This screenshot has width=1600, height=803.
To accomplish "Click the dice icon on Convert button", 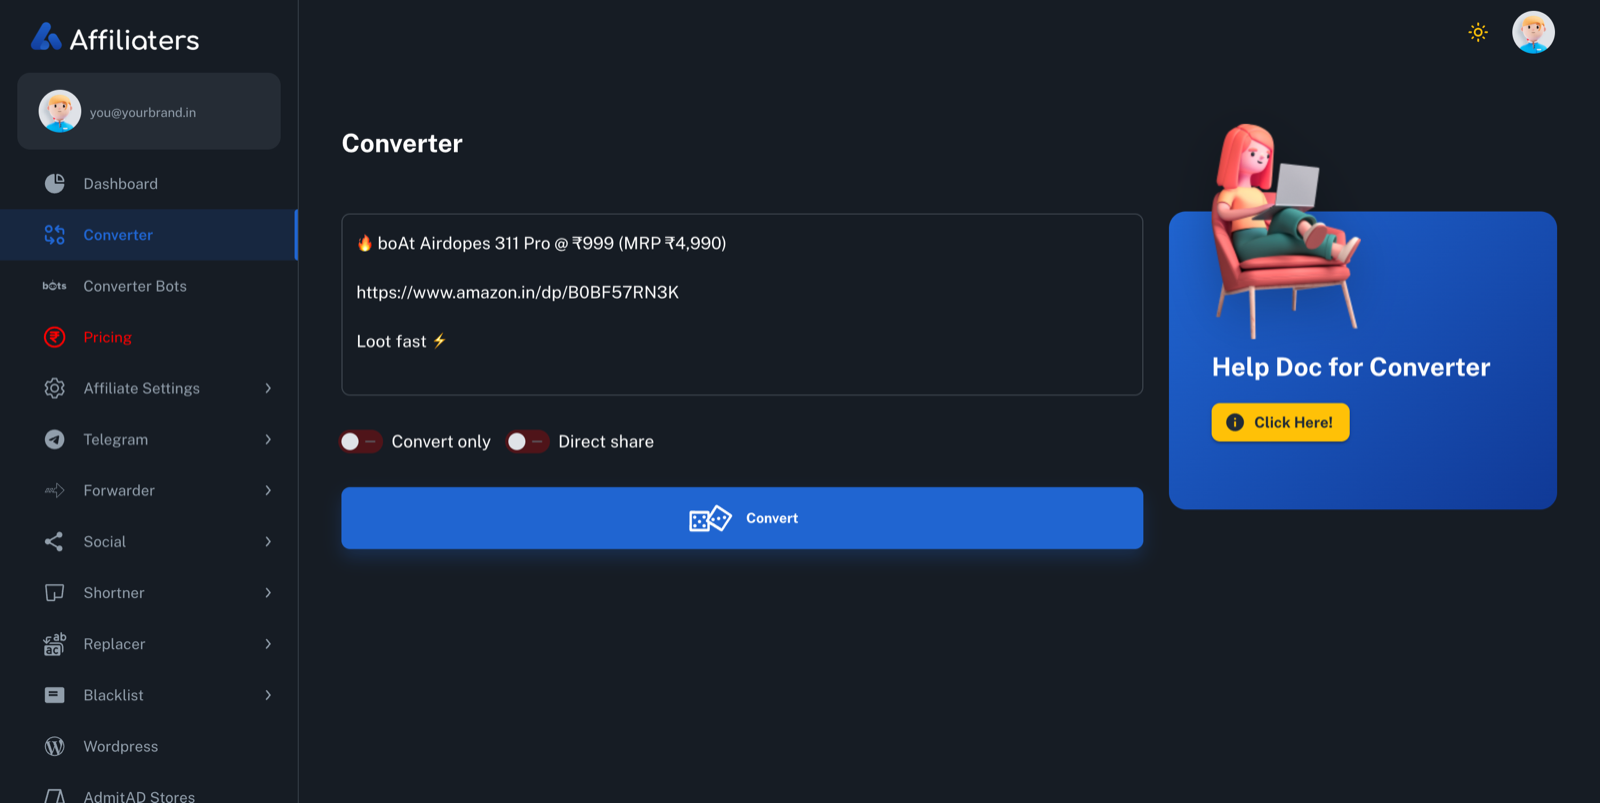I will tap(710, 518).
